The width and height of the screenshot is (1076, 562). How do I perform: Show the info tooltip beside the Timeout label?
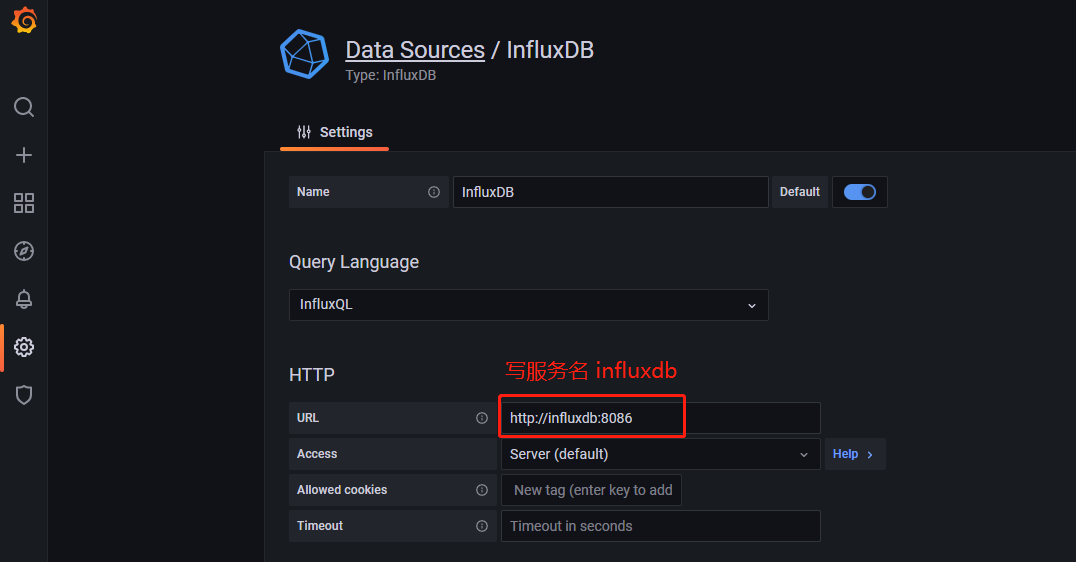click(482, 526)
